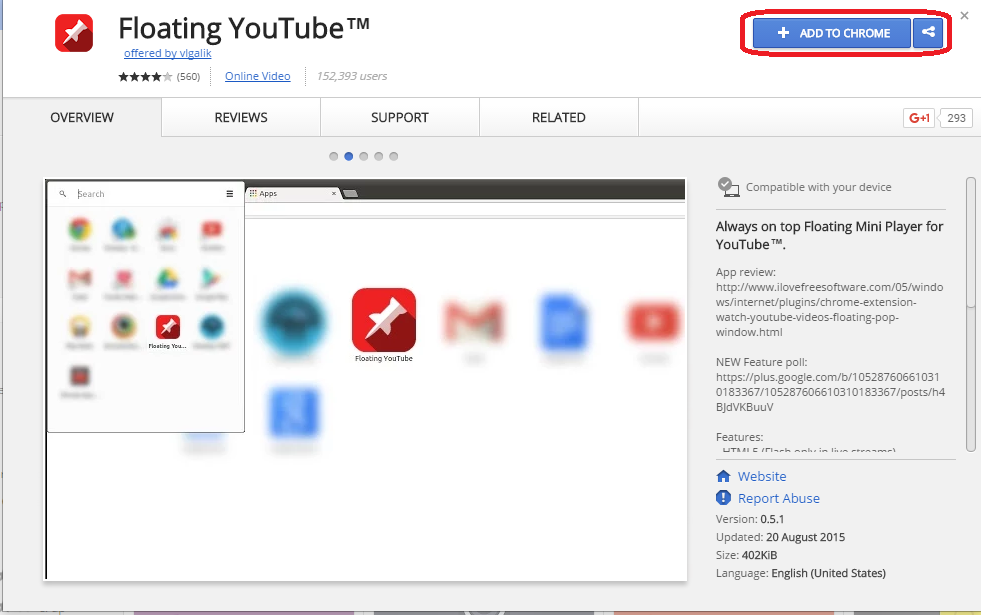Click the Always on top Floating Mini Player heading
Image resolution: width=982 pixels, height=616 pixels.
tap(829, 235)
